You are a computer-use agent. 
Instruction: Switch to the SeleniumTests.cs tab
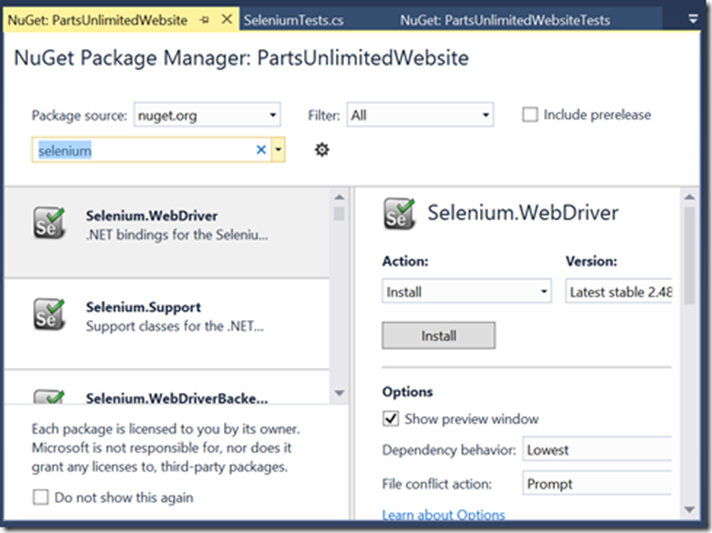(293, 20)
